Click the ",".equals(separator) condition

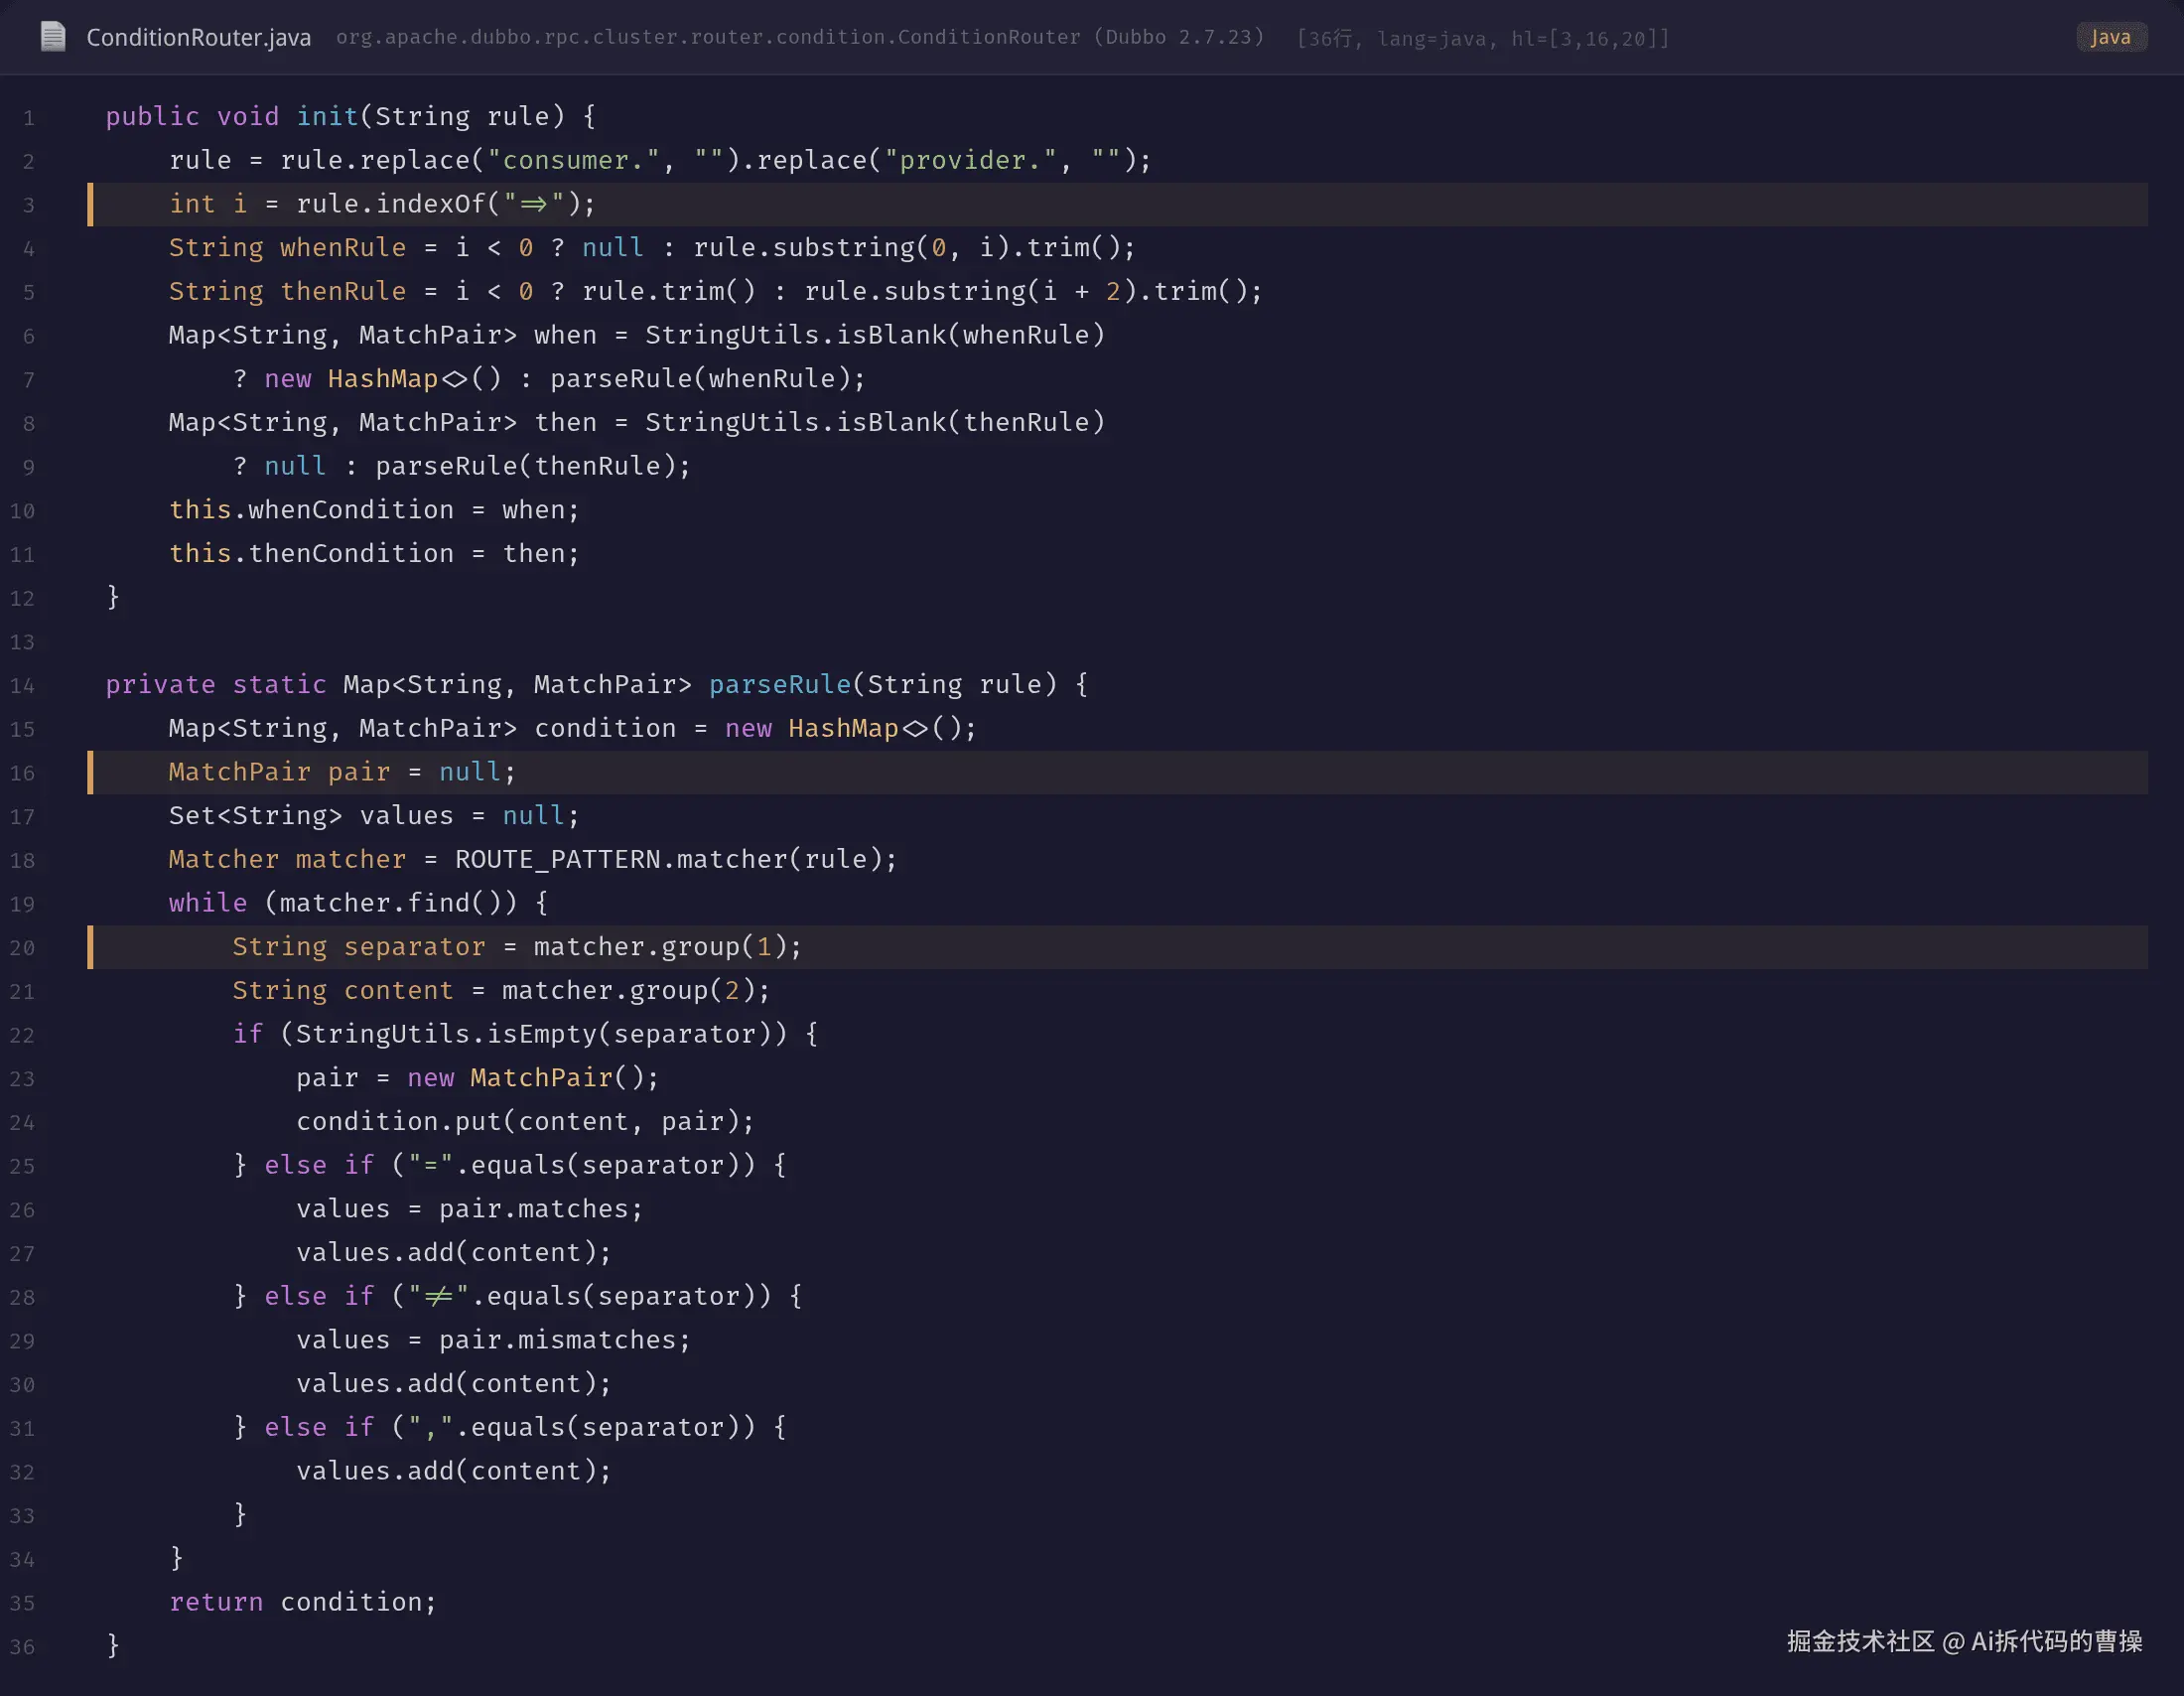tap(573, 1427)
